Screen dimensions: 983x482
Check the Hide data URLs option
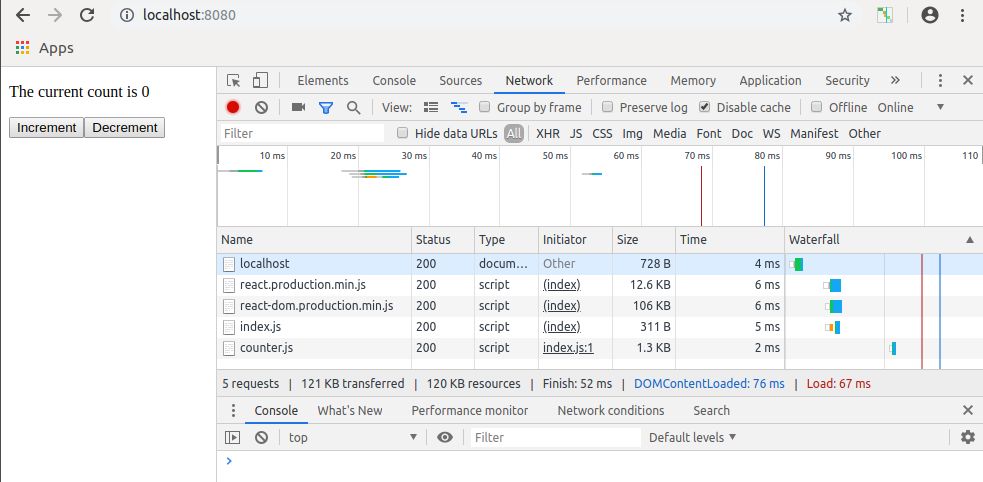click(x=403, y=133)
